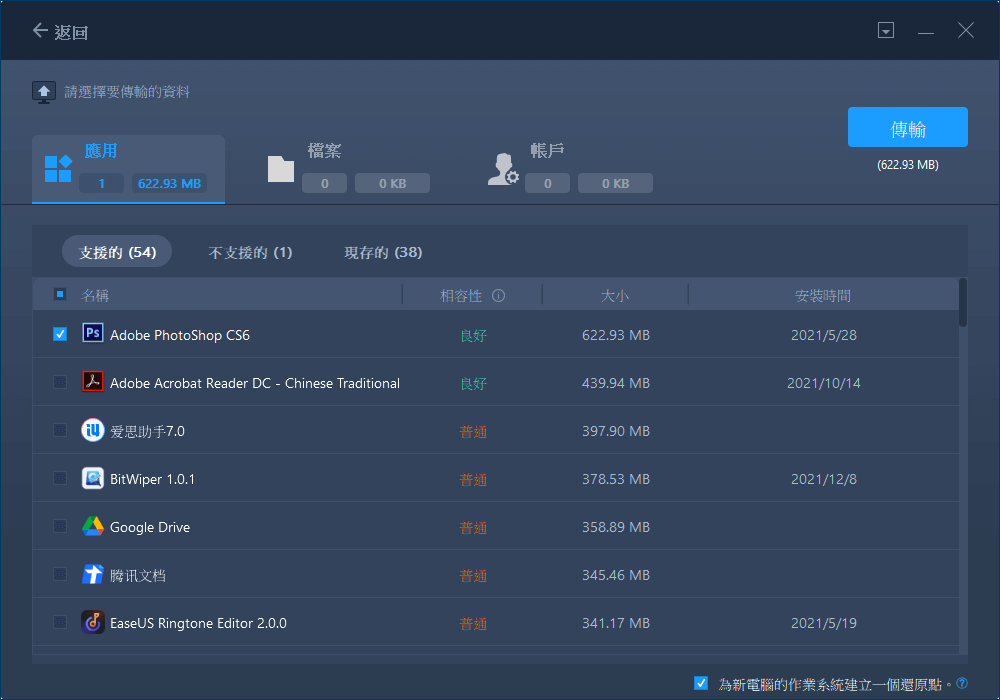Screen dimensions: 1000x700
Task: Open the 現存的 (38) tab
Action: (x=383, y=252)
